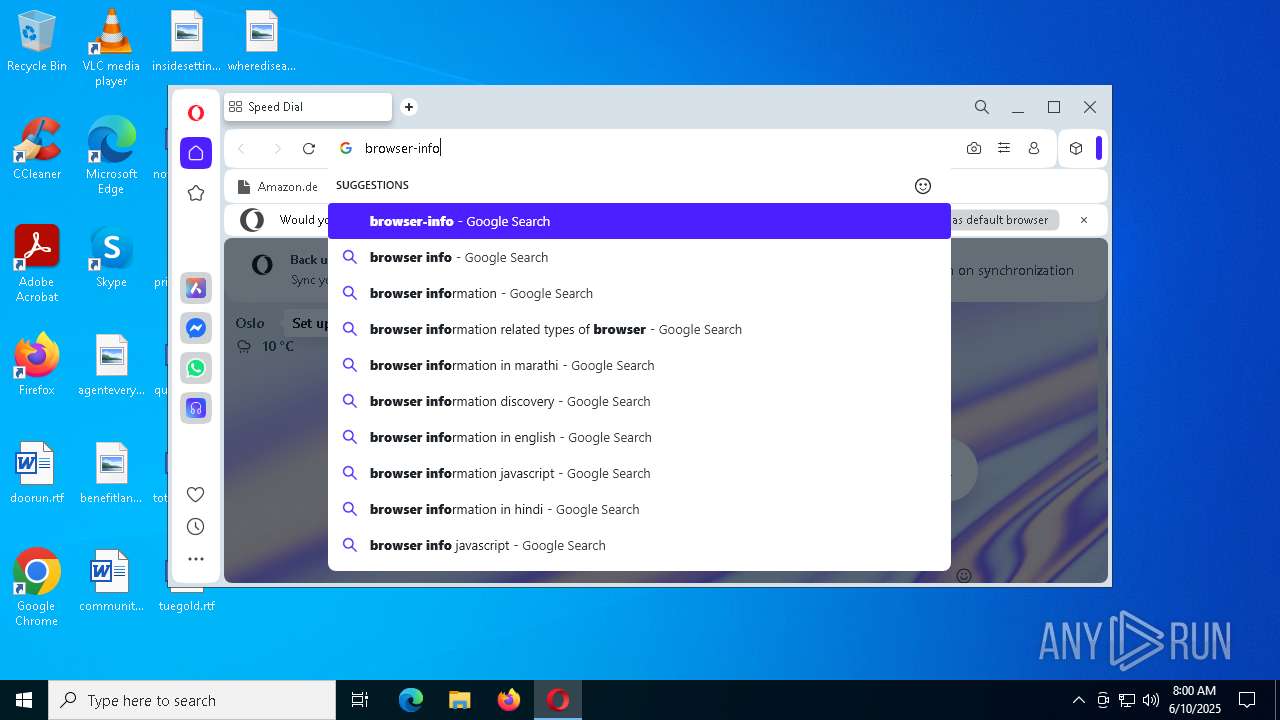Open the volume control in tray
The height and width of the screenshot is (720, 1280).
click(x=1151, y=700)
